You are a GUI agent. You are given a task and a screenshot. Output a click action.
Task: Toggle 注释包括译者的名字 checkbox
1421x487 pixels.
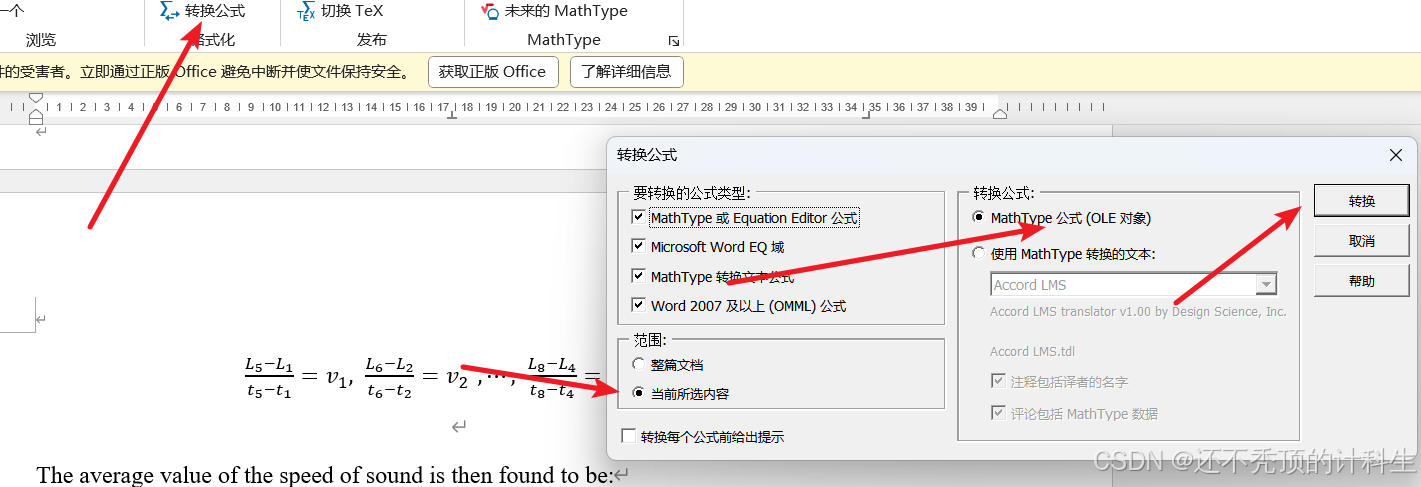pos(997,381)
